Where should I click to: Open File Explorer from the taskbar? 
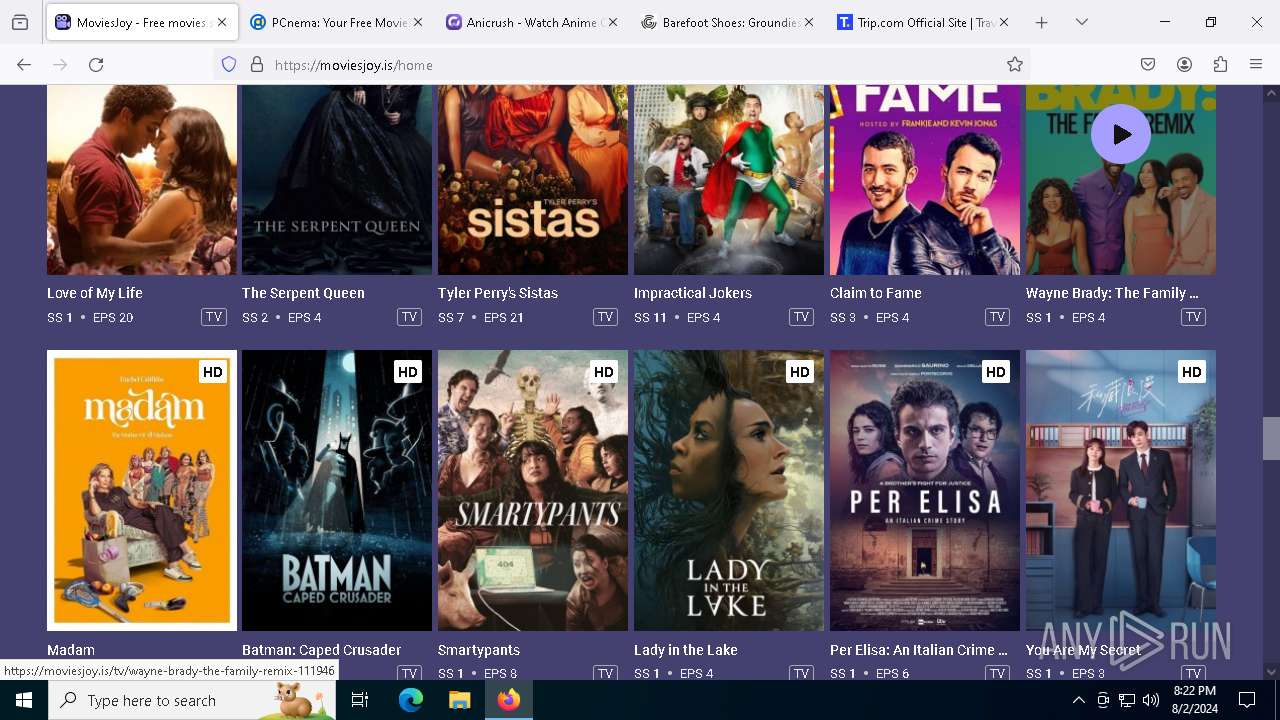click(459, 700)
